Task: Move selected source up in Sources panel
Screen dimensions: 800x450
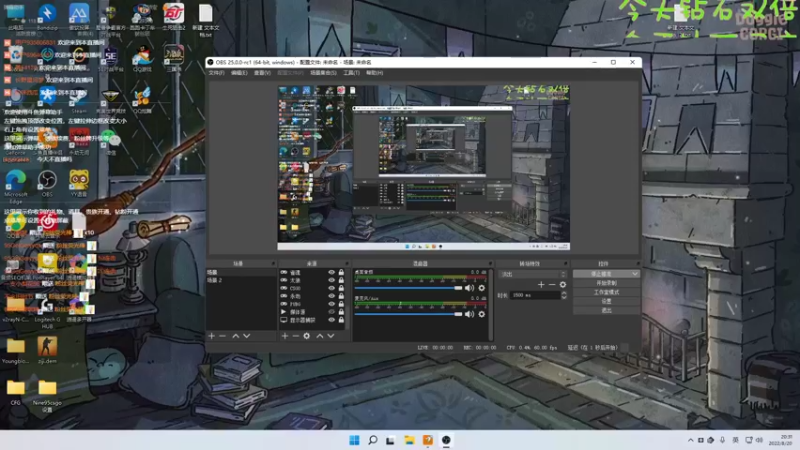Action: coord(319,336)
